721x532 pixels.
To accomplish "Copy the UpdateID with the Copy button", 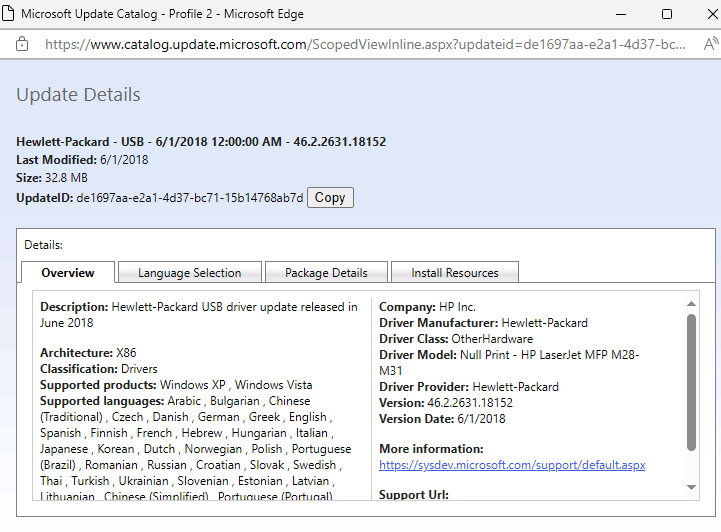I will tap(330, 198).
